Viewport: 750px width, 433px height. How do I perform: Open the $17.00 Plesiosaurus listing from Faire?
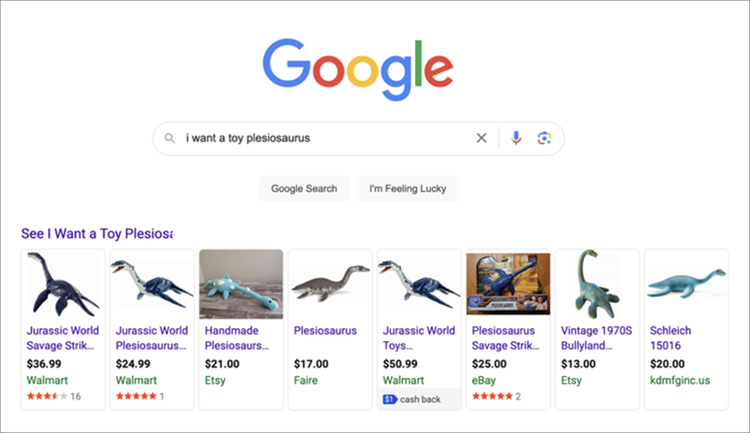click(x=326, y=330)
